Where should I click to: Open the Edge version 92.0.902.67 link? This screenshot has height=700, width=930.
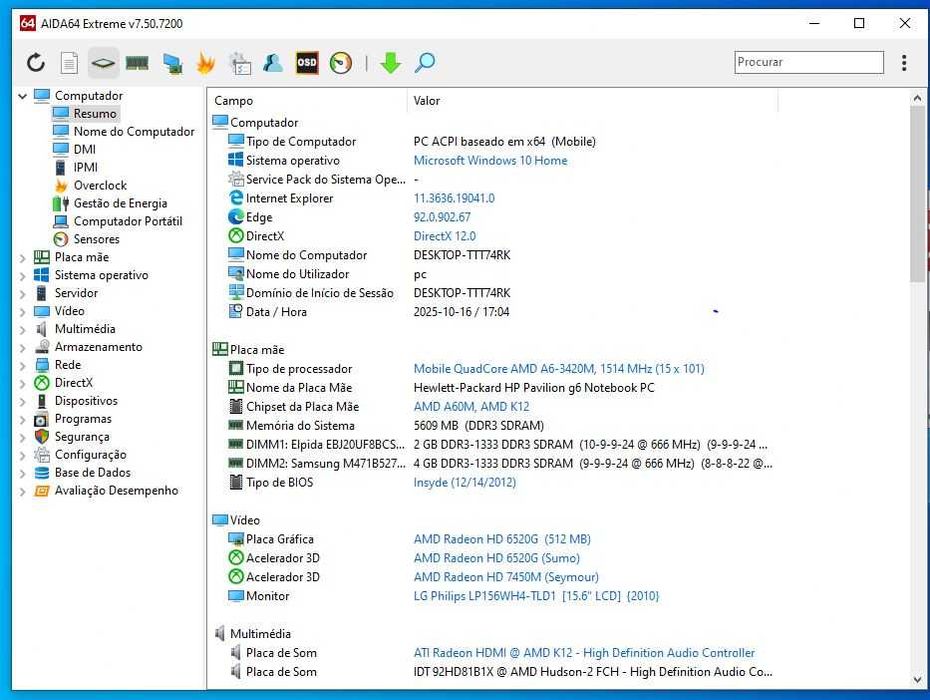pos(442,217)
